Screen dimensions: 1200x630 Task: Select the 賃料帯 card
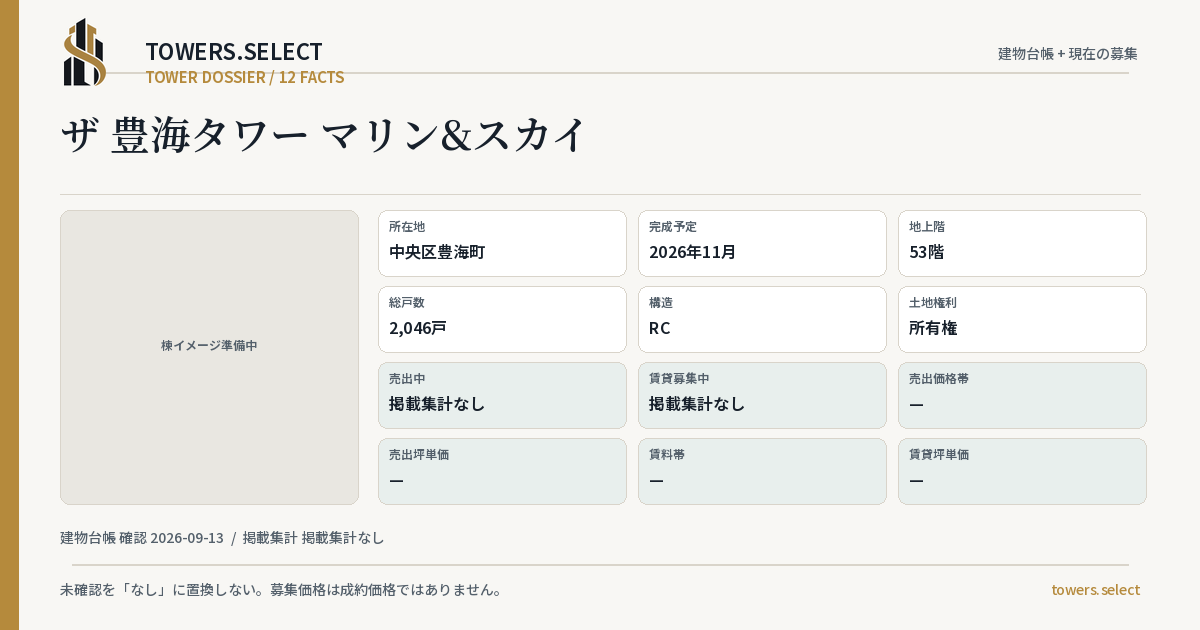[x=762, y=471]
